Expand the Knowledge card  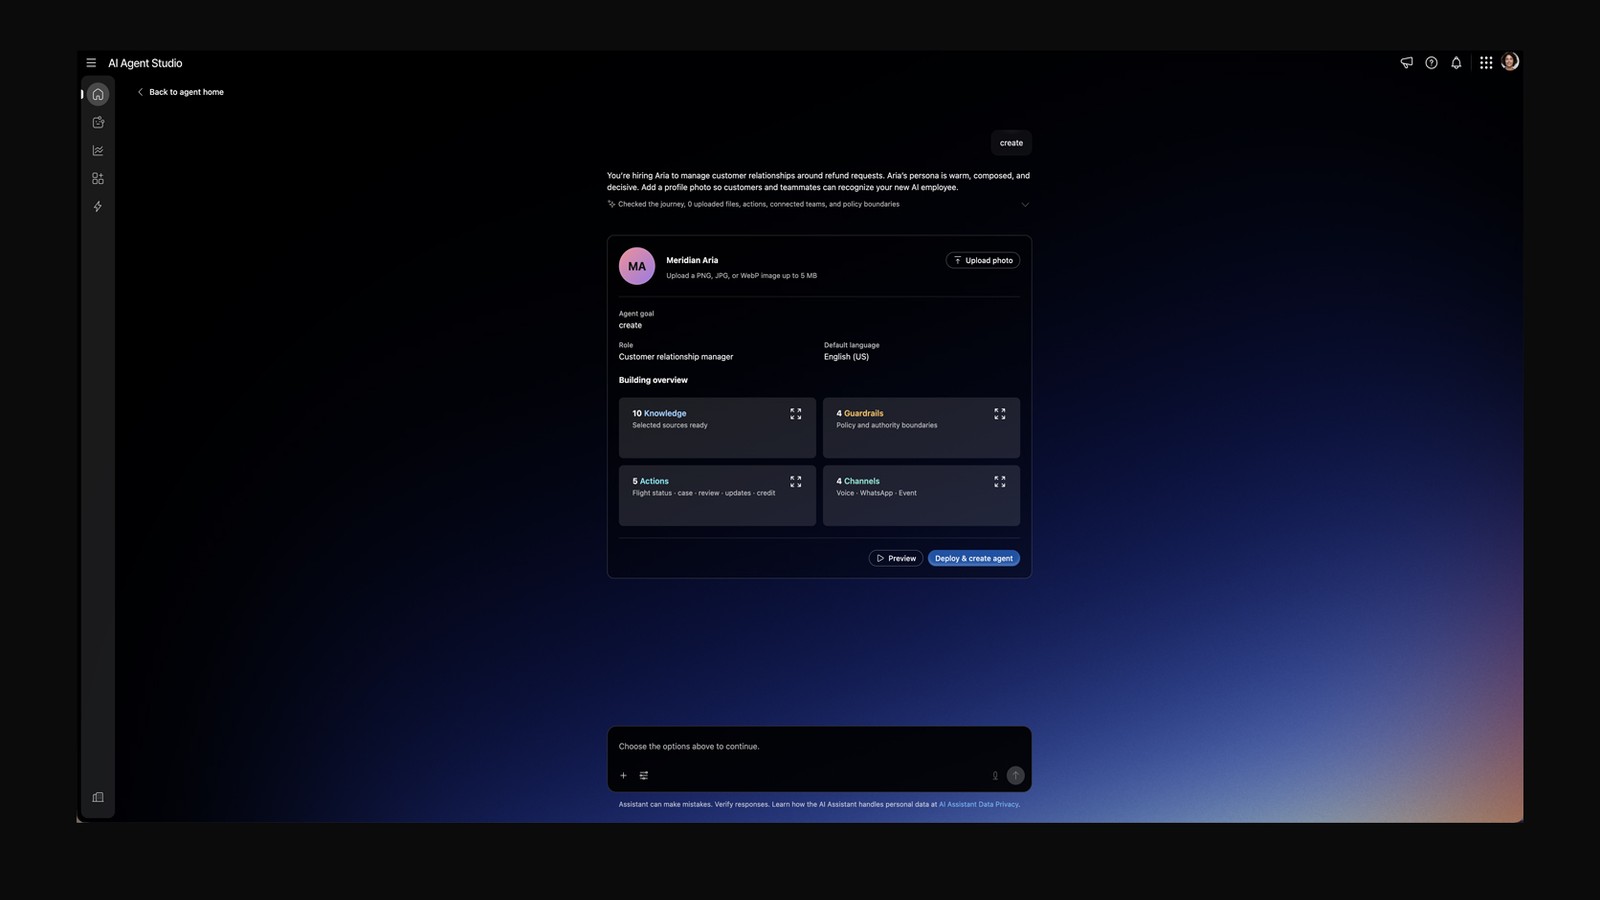(796, 414)
